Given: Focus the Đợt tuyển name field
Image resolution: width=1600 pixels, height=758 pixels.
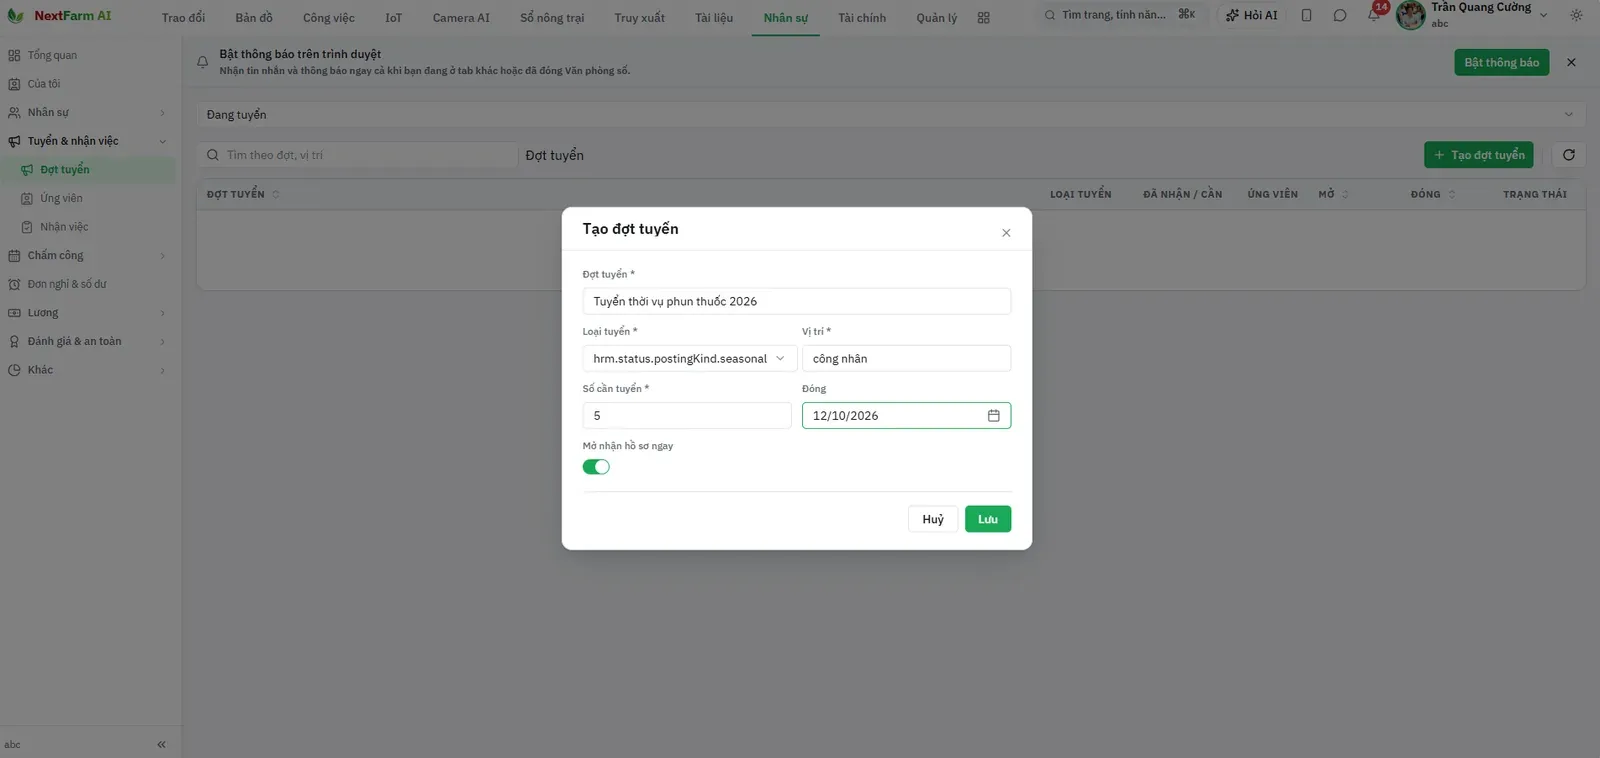Looking at the screenshot, I should point(797,302).
